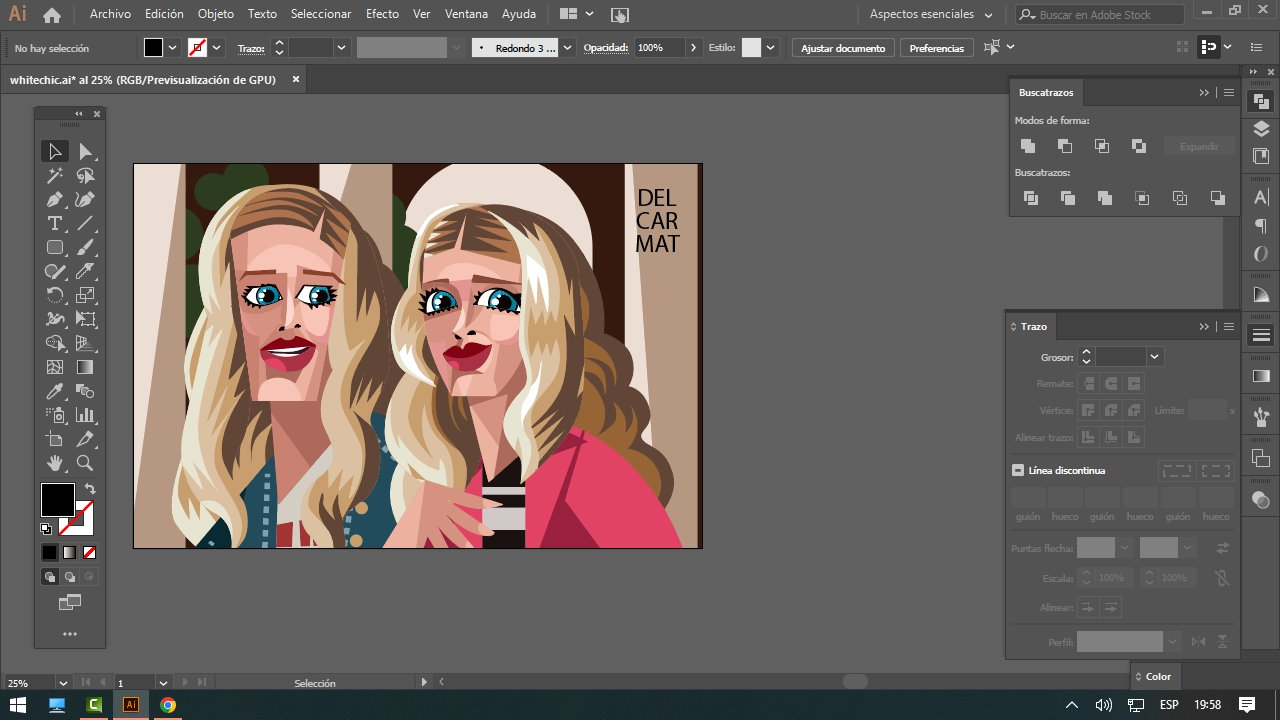Select the Curvature tool
Viewport: 1280px width, 720px height.
pyautogui.click(x=86, y=200)
